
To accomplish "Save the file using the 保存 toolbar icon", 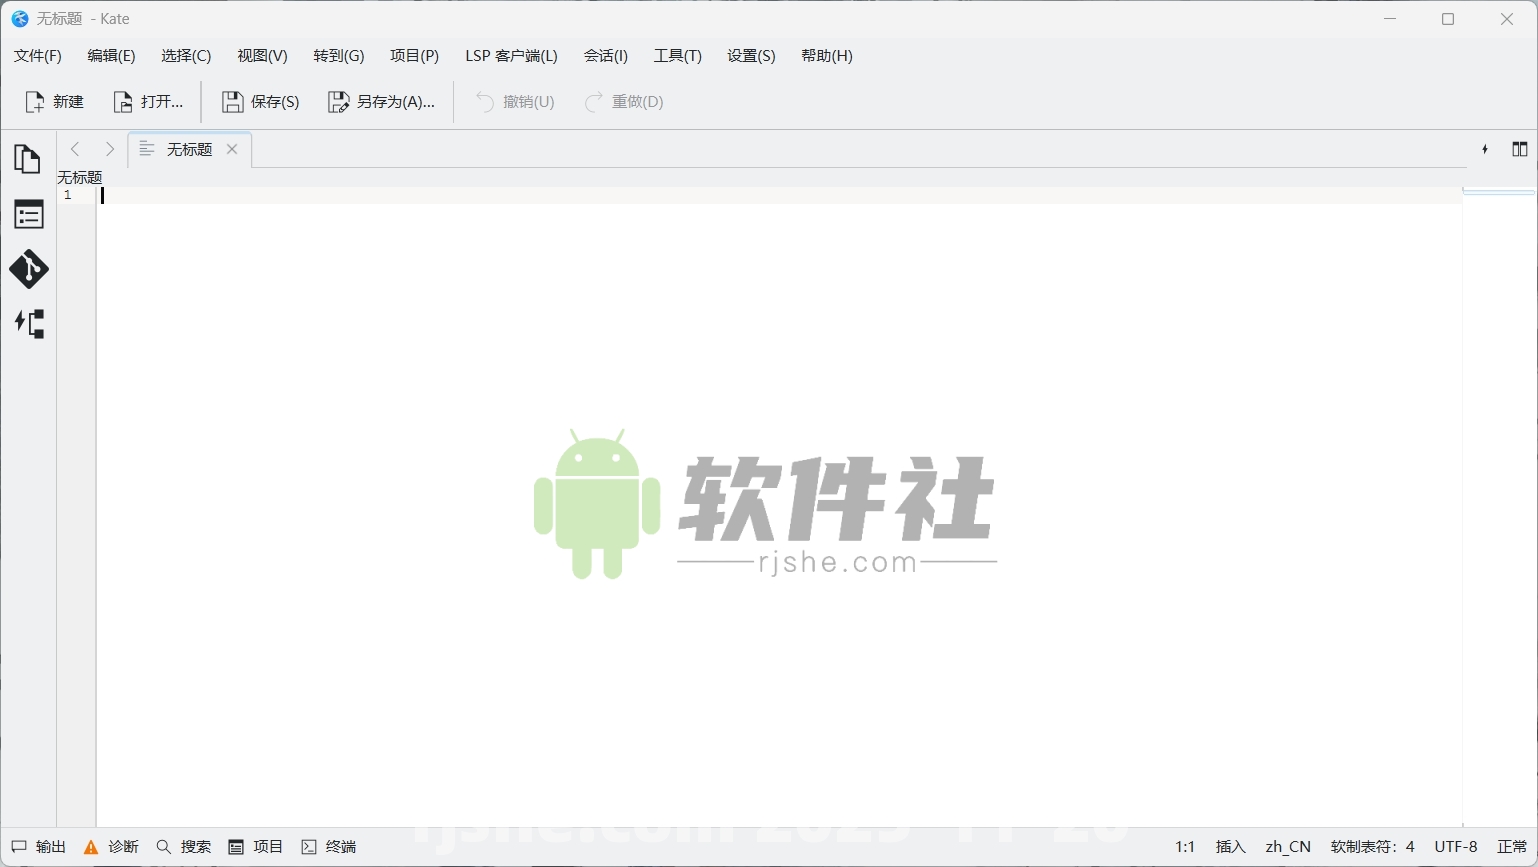I will [x=259, y=101].
